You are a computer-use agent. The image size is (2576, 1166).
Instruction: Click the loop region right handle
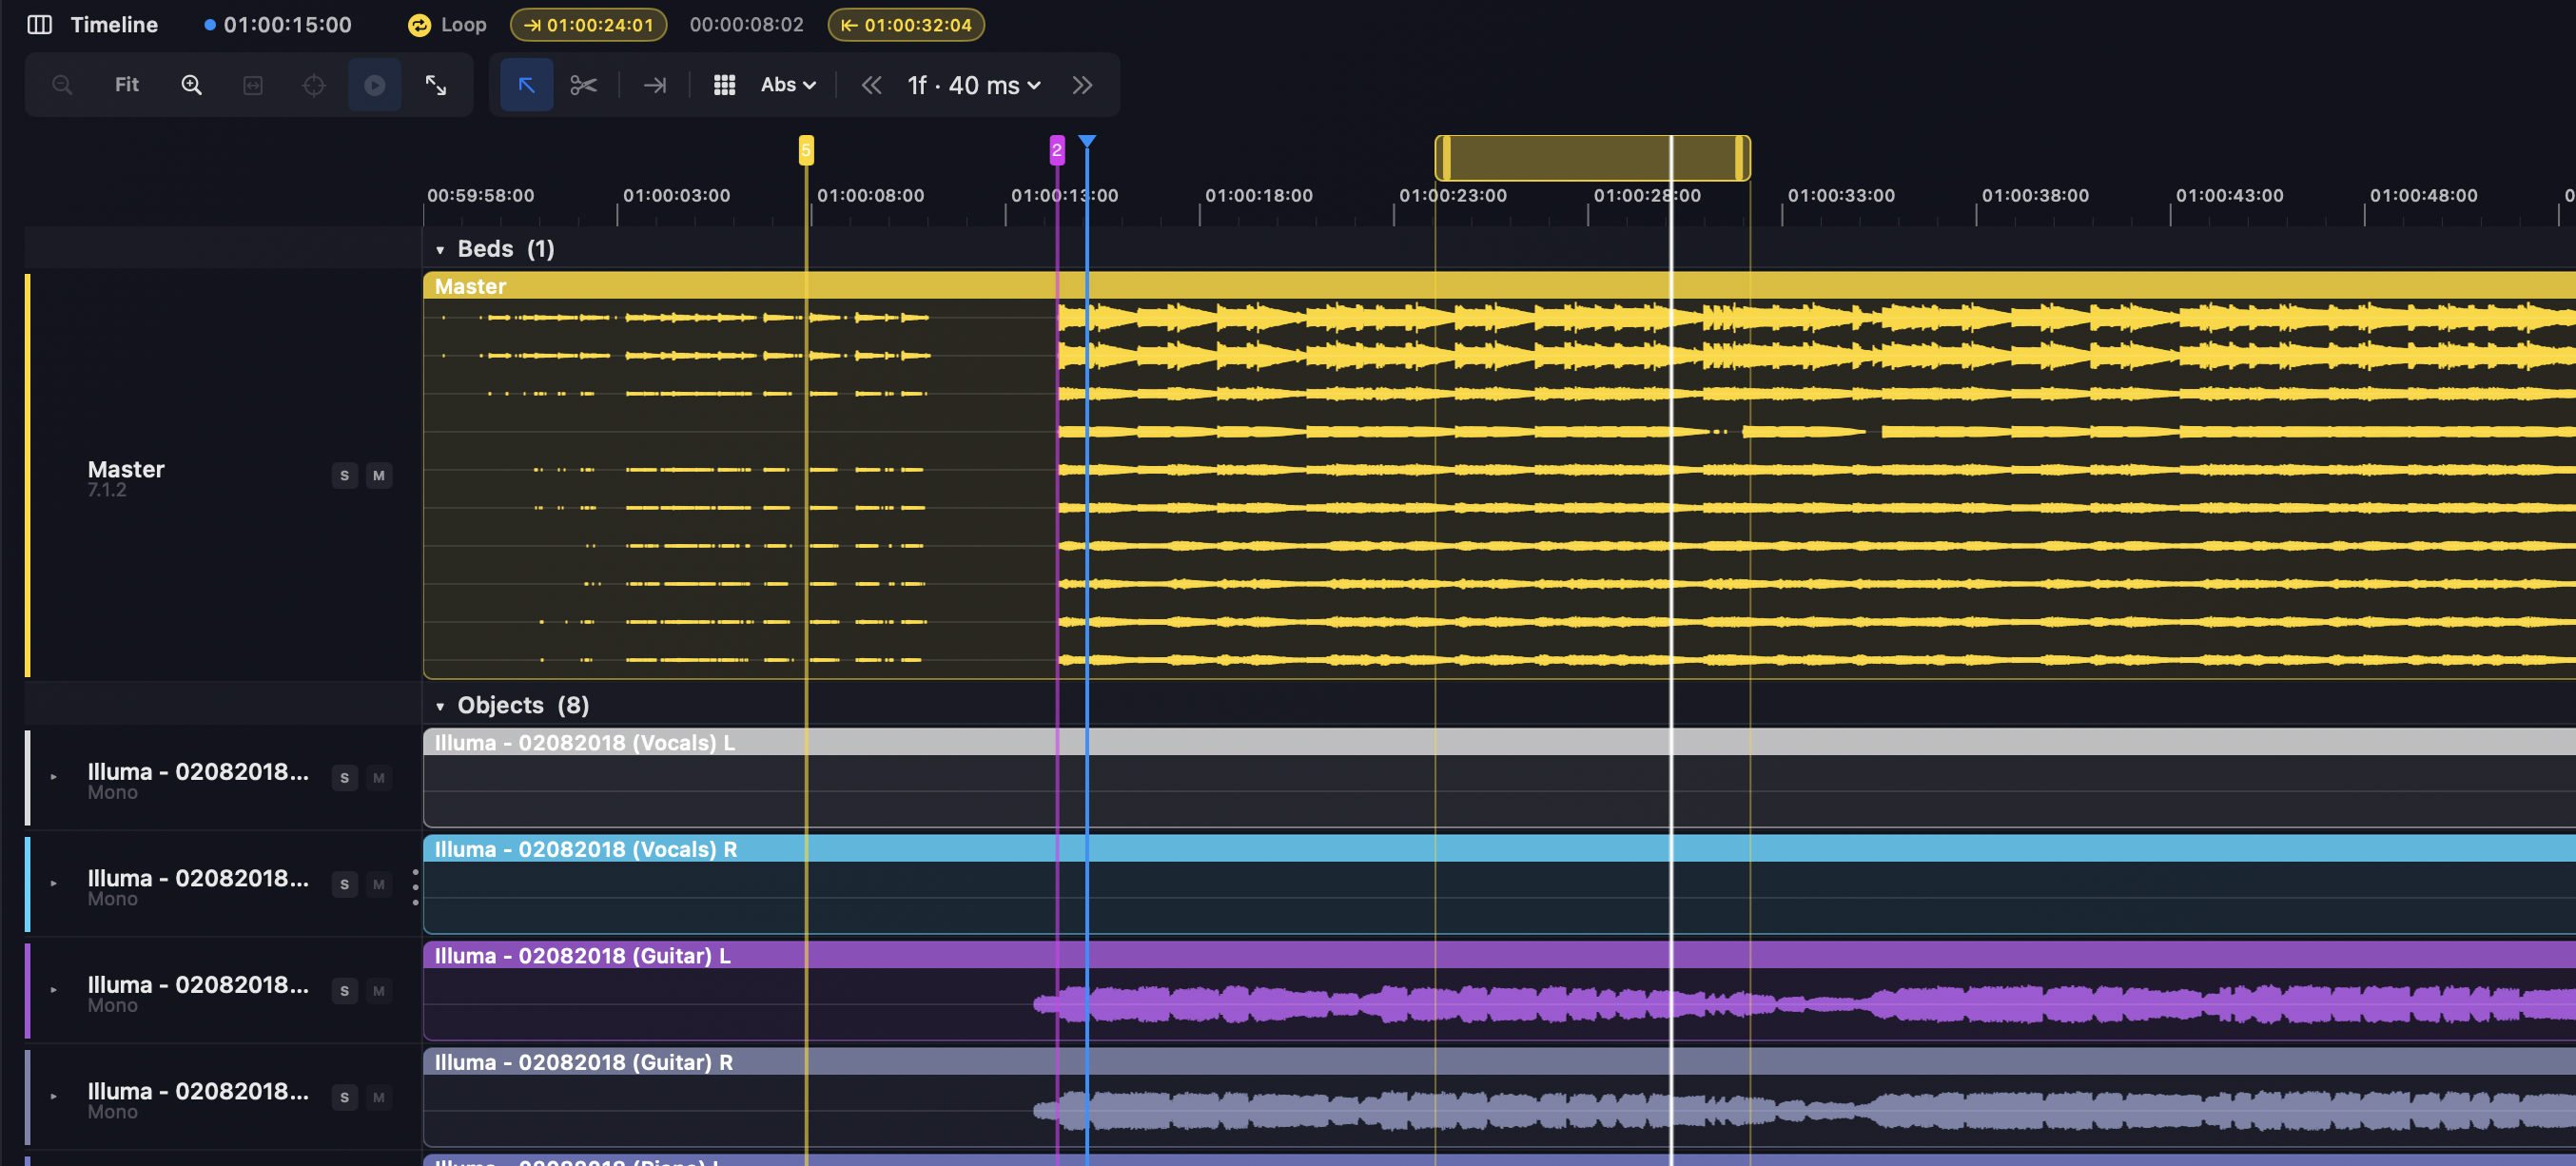coord(1740,158)
